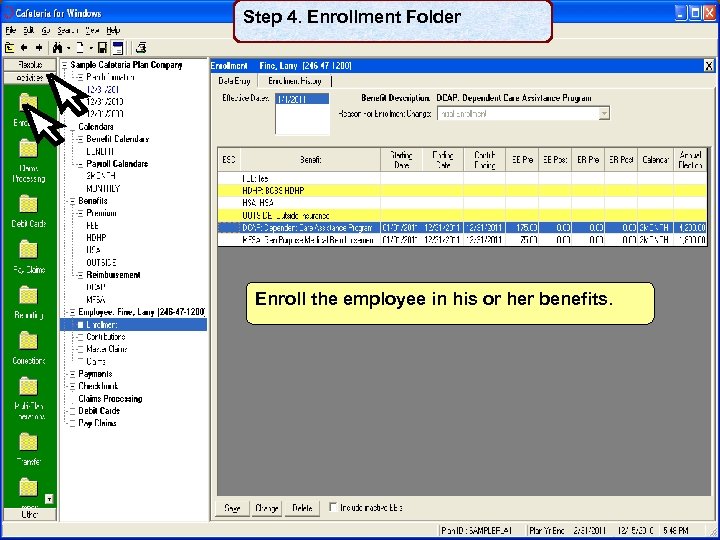720x540 pixels.
Task: Close the Enrollment panel with X
Action: (709, 66)
